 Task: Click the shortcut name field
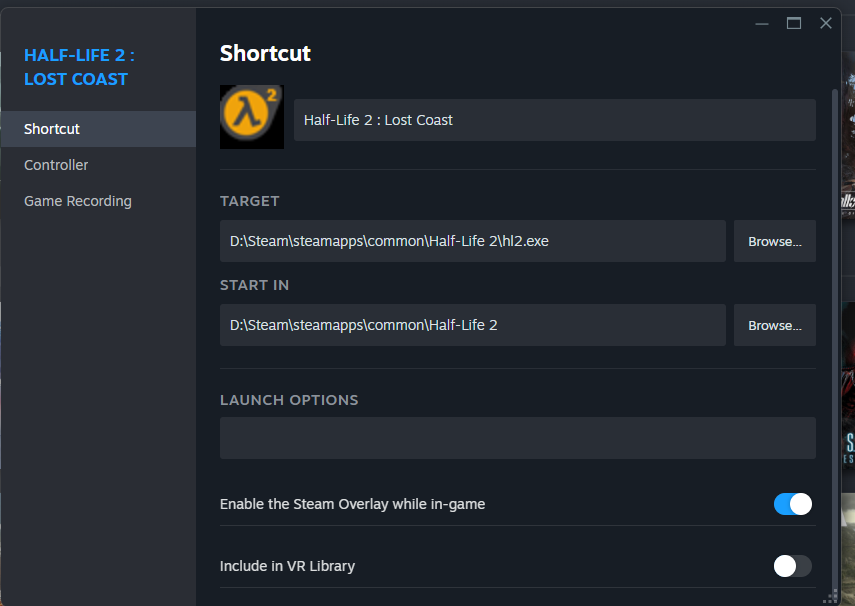tap(555, 120)
